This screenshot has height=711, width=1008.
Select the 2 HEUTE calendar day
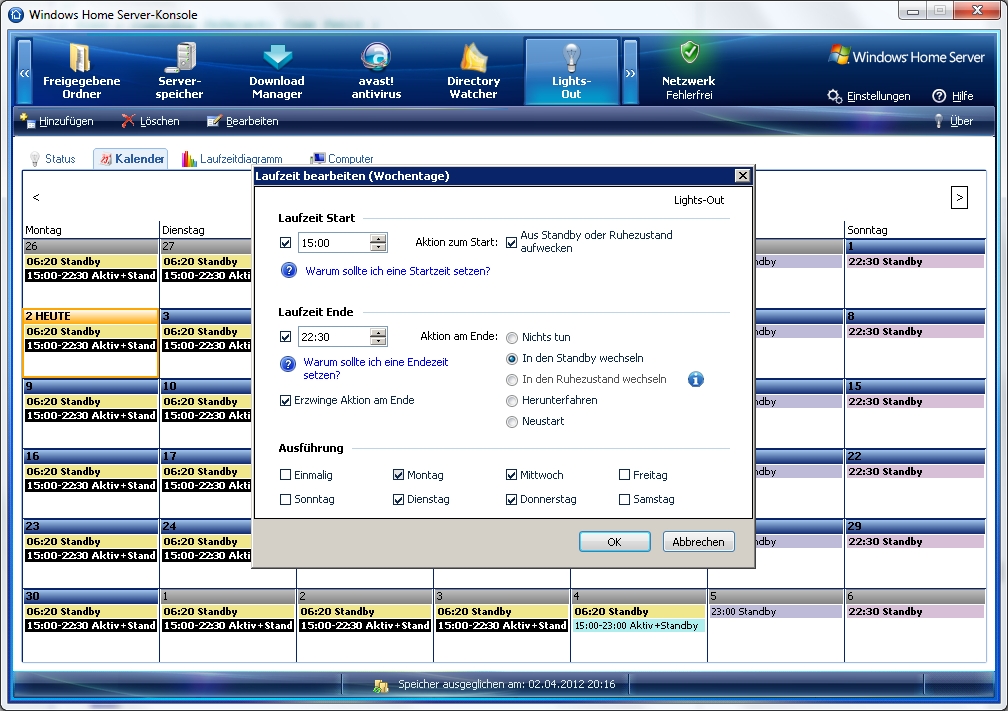click(x=91, y=343)
